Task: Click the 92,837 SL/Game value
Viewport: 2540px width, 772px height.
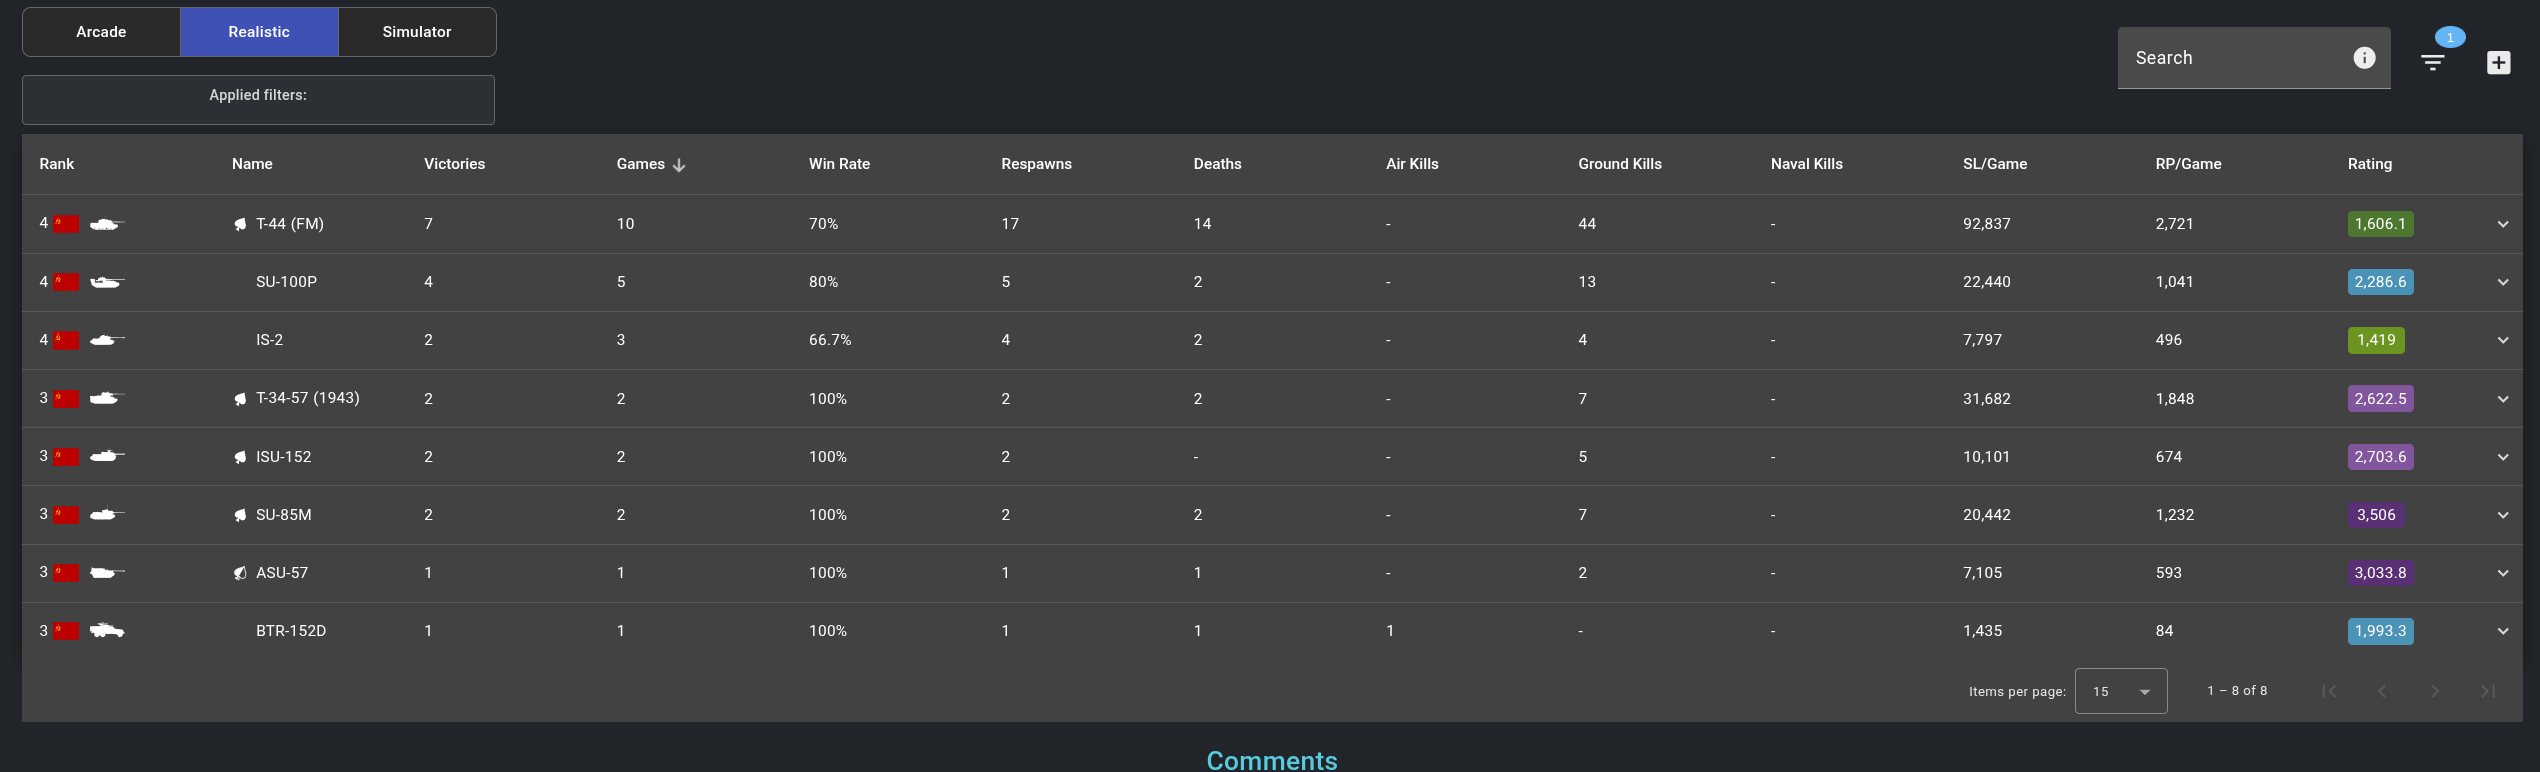Action: (x=1986, y=224)
